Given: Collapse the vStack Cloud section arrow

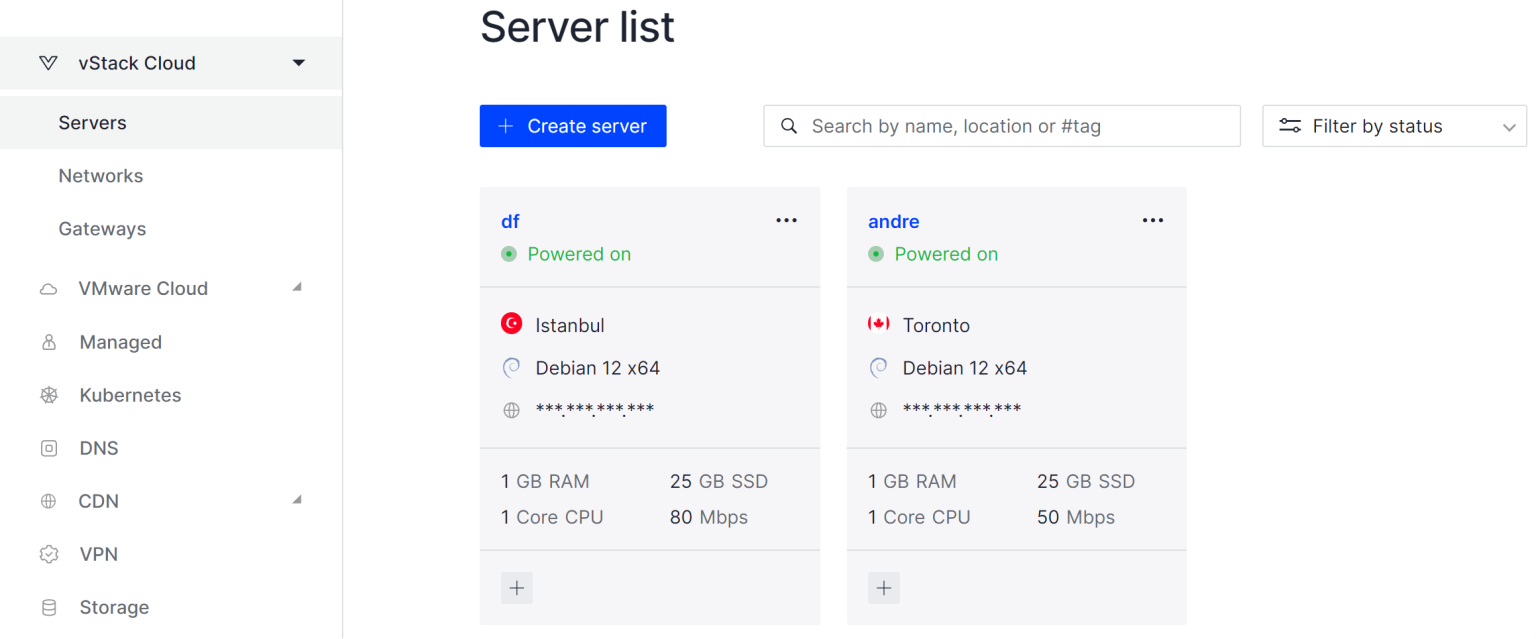Looking at the screenshot, I should (x=298, y=63).
